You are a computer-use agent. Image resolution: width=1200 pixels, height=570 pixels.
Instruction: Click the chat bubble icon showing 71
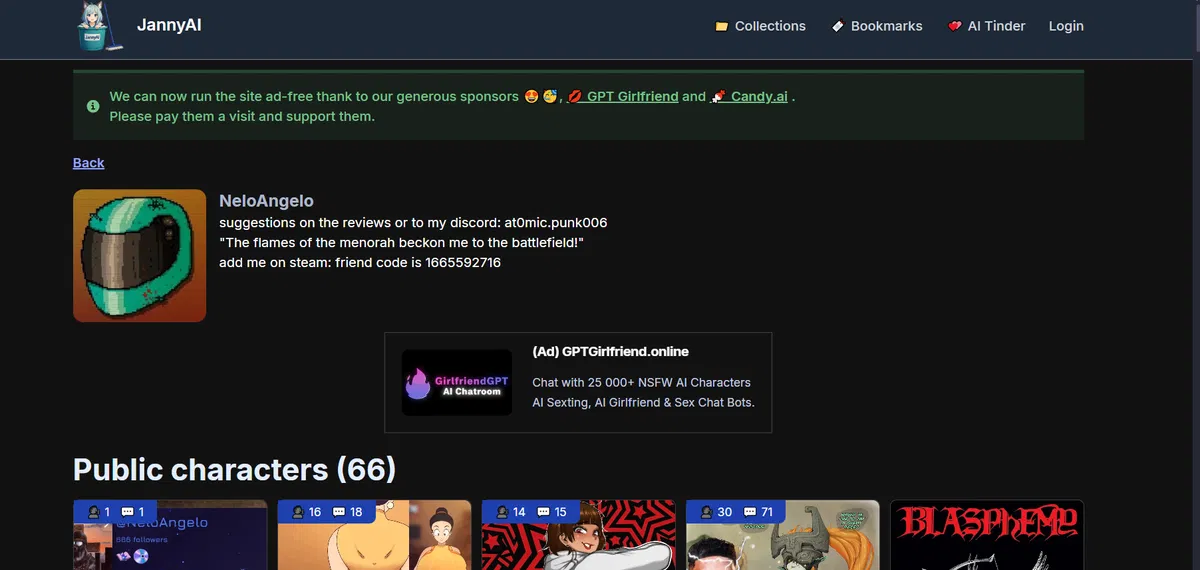click(x=747, y=512)
